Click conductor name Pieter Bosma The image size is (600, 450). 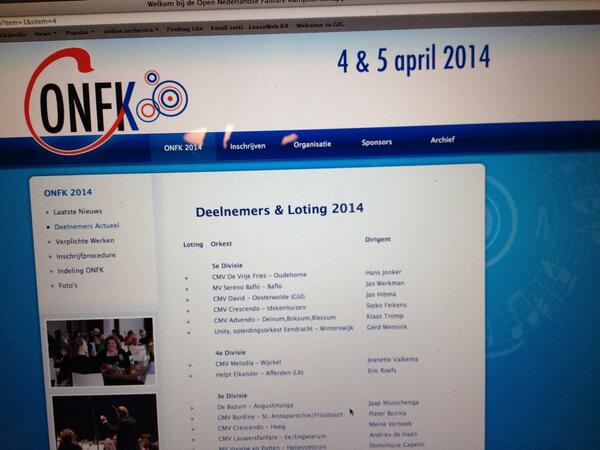[x=388, y=414]
